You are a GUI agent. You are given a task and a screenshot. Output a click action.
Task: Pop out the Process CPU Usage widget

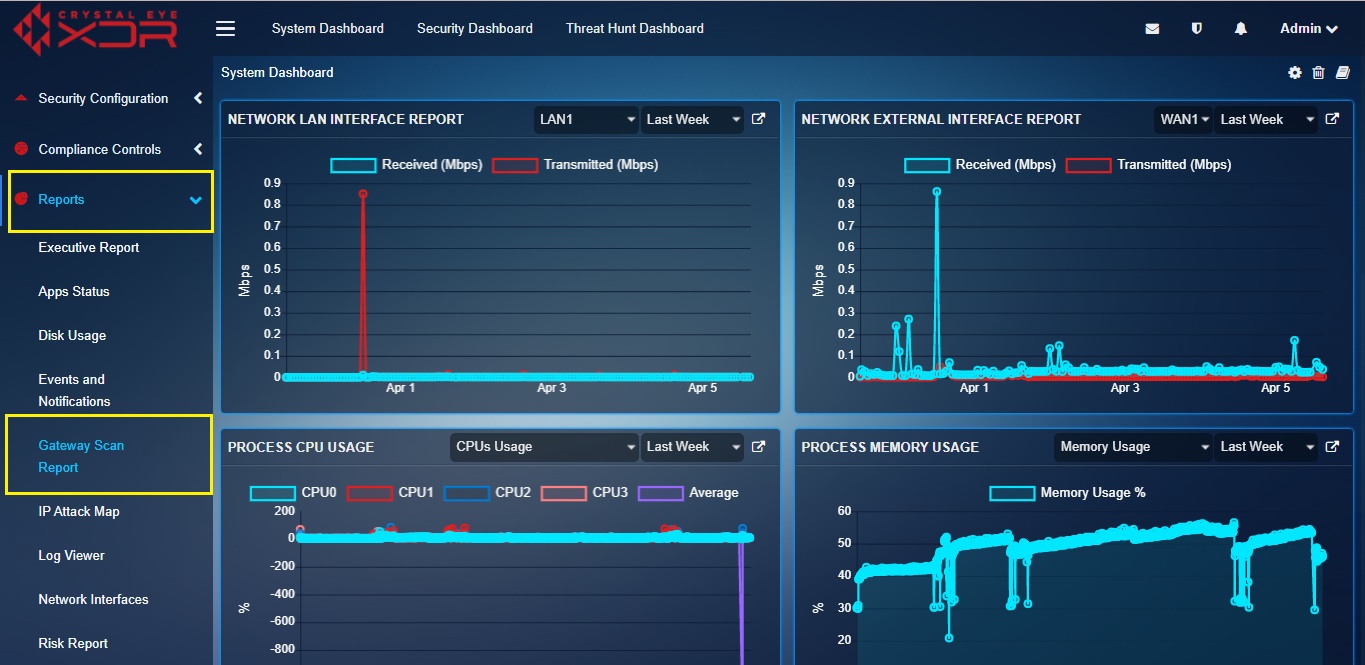758,447
